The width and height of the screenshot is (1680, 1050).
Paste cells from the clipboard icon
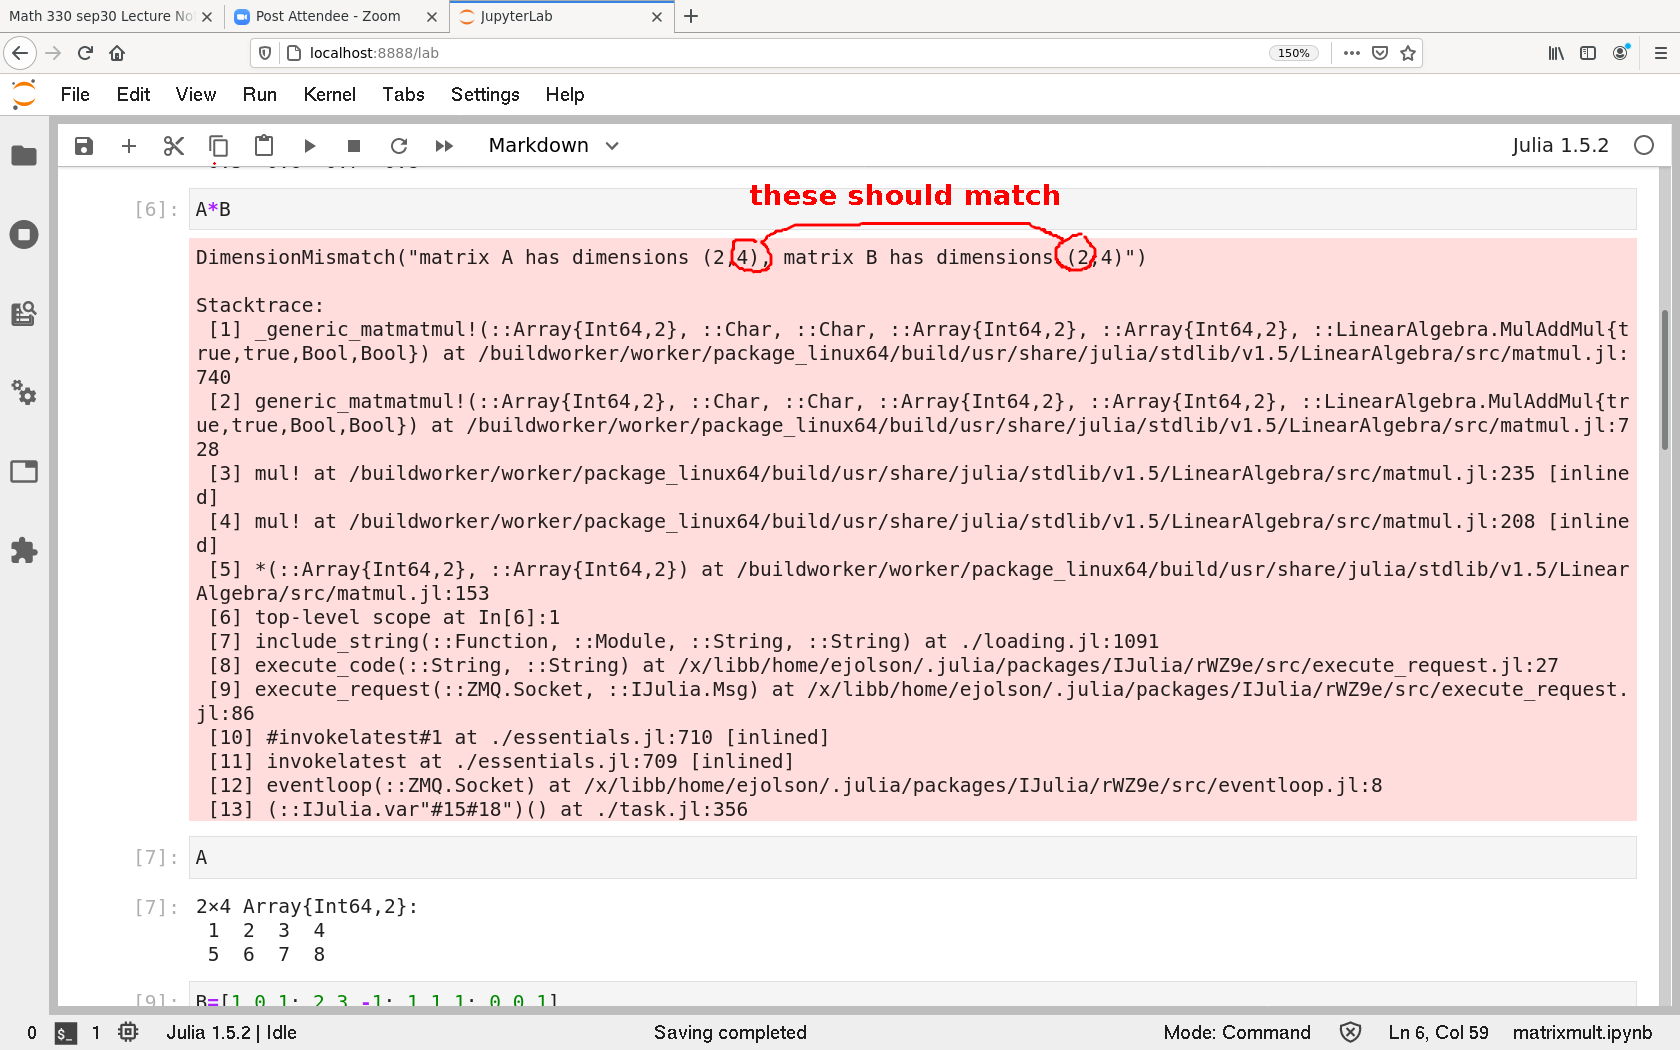click(264, 146)
